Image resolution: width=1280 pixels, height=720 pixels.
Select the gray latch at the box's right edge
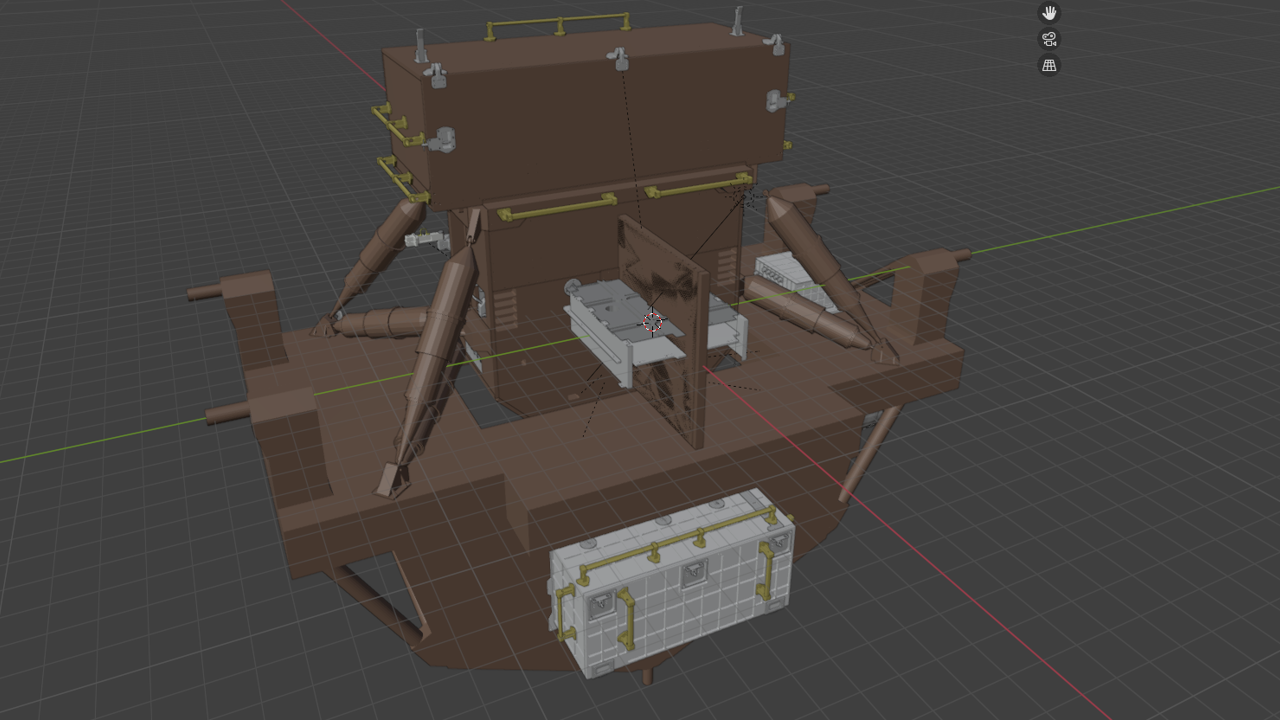click(777, 100)
